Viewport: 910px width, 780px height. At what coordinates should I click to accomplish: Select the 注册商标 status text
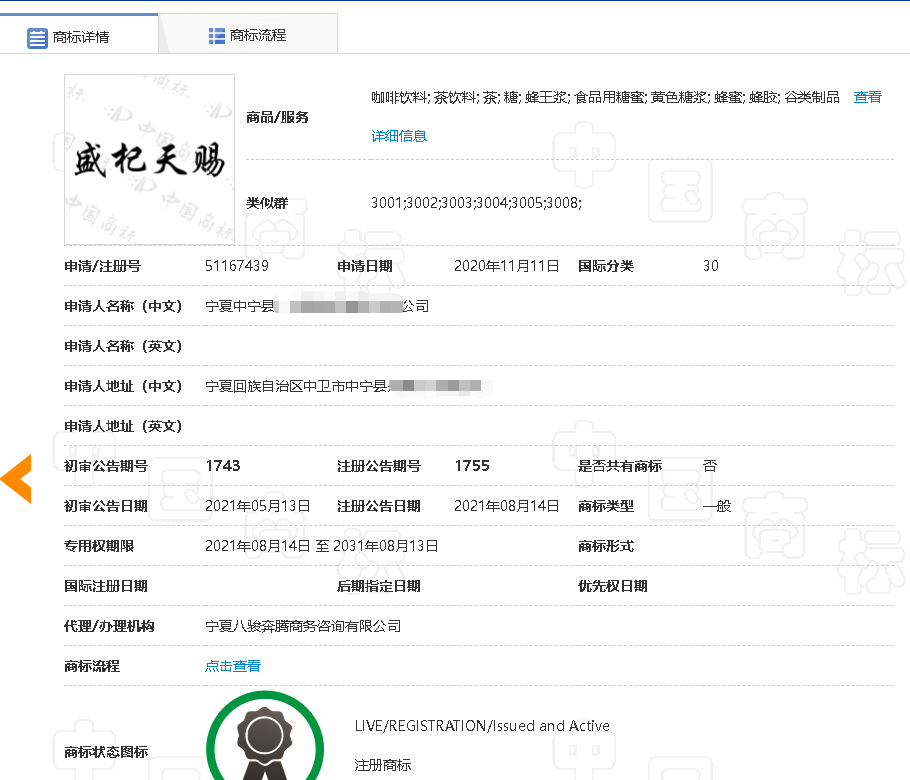pyautogui.click(x=383, y=765)
